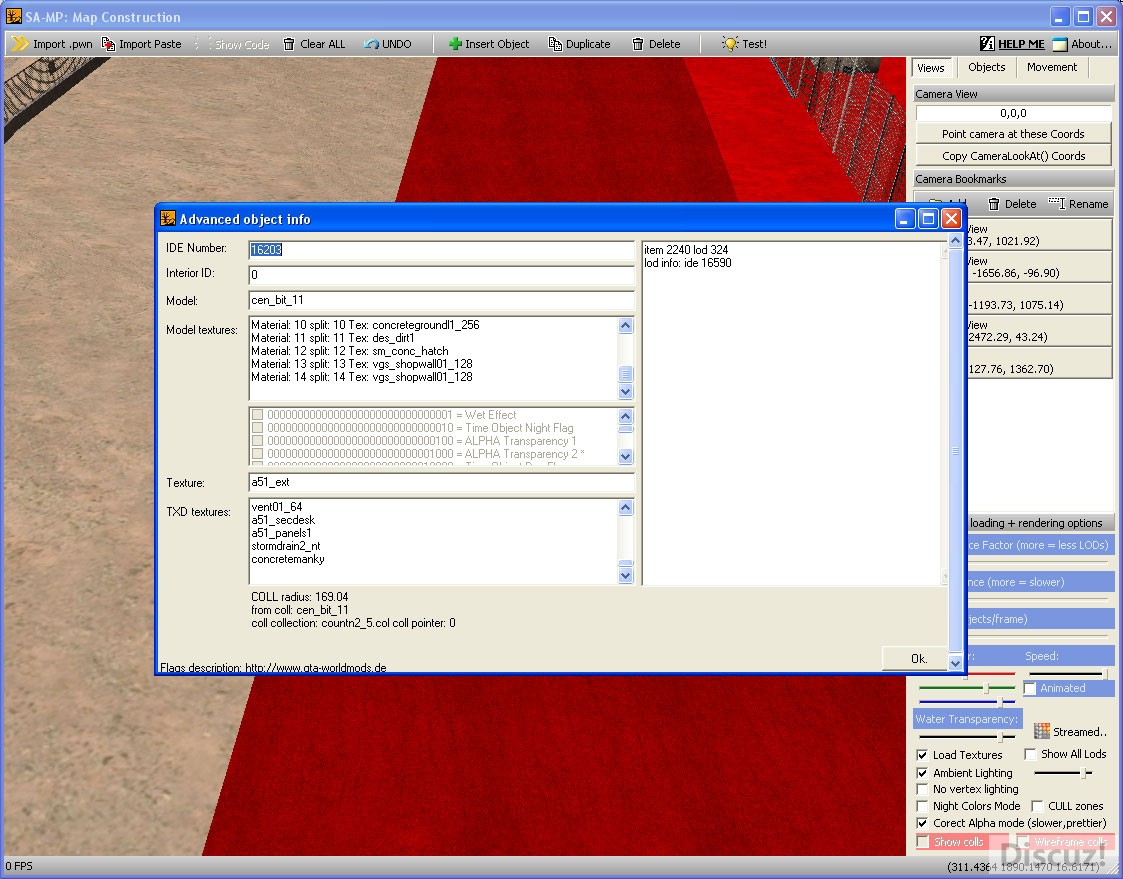Maximize the Advanced object info dialog
This screenshot has height=879, width=1123.
coord(928,218)
